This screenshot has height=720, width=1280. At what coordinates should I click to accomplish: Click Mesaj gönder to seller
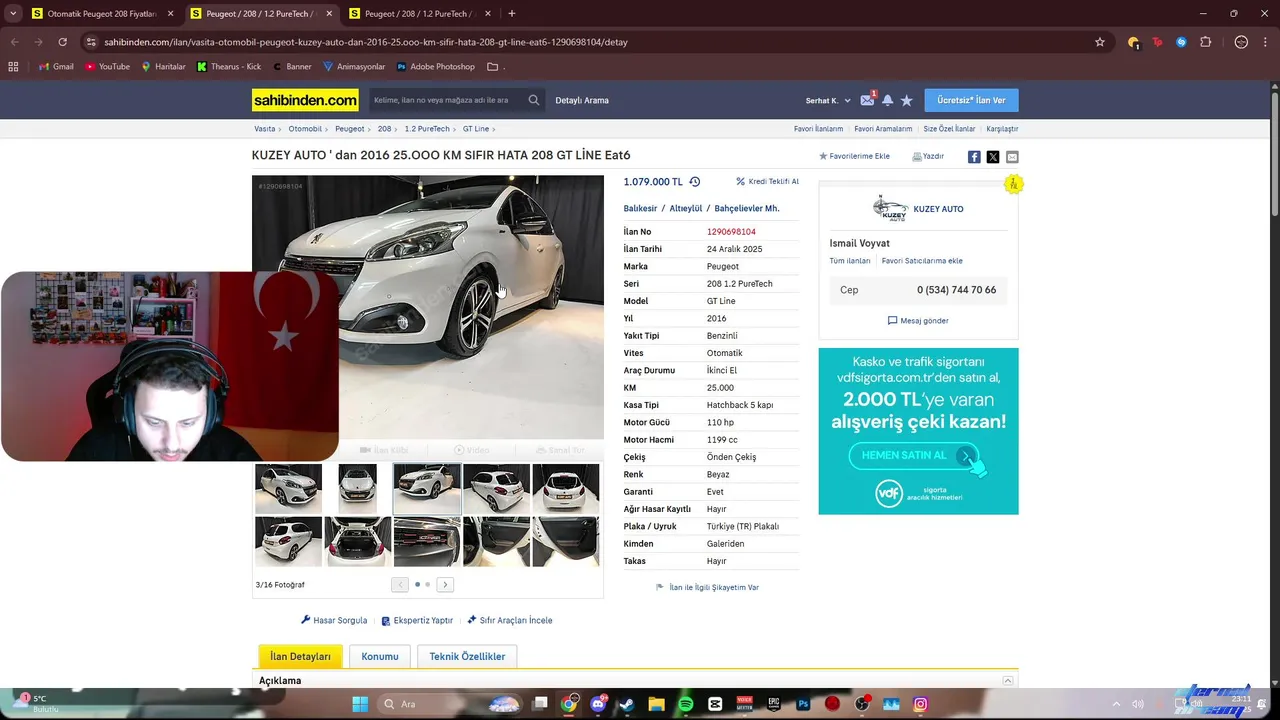(x=918, y=321)
